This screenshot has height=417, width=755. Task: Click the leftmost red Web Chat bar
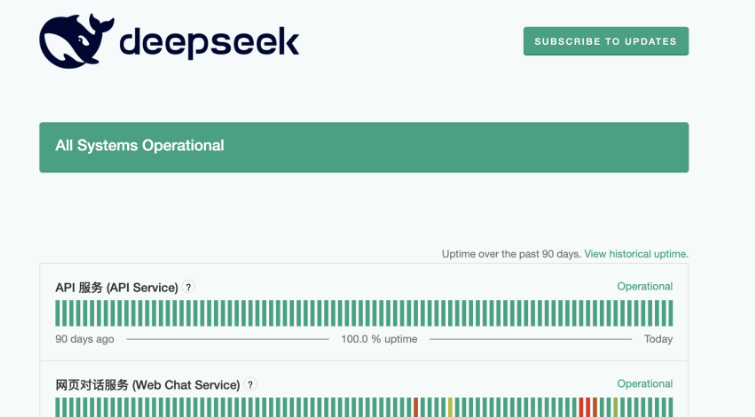[x=416, y=407]
